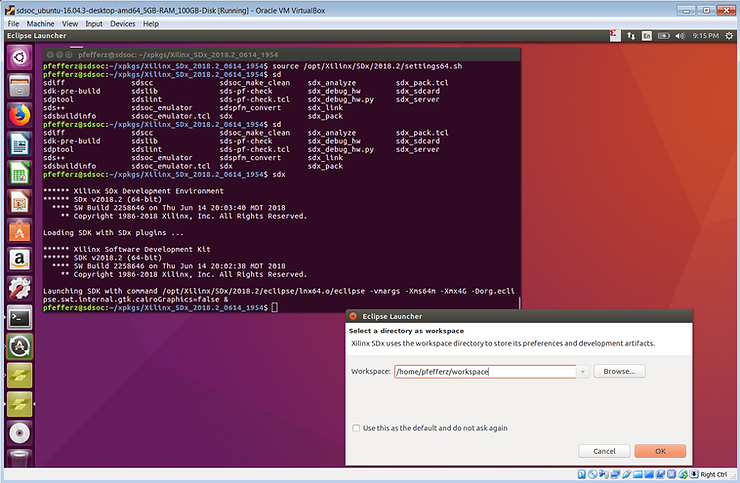Open the sound volume indicator

point(682,36)
